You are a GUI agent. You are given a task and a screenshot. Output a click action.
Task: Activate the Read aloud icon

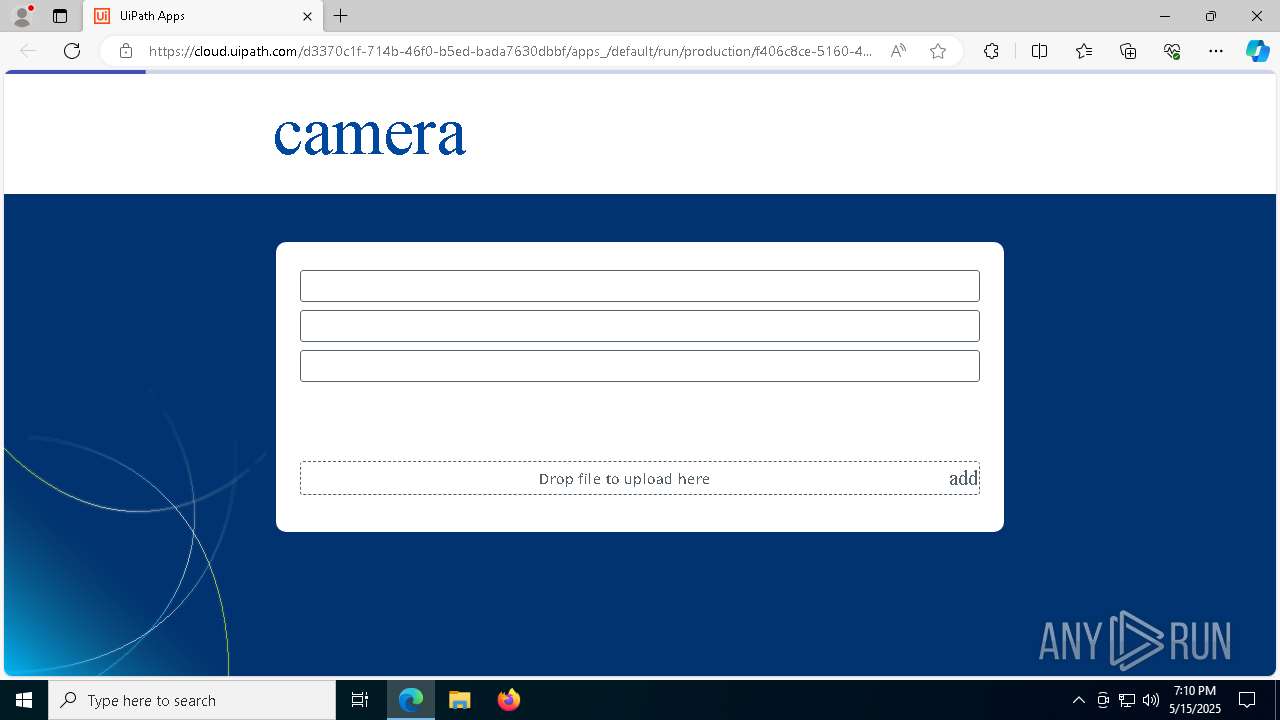click(898, 51)
